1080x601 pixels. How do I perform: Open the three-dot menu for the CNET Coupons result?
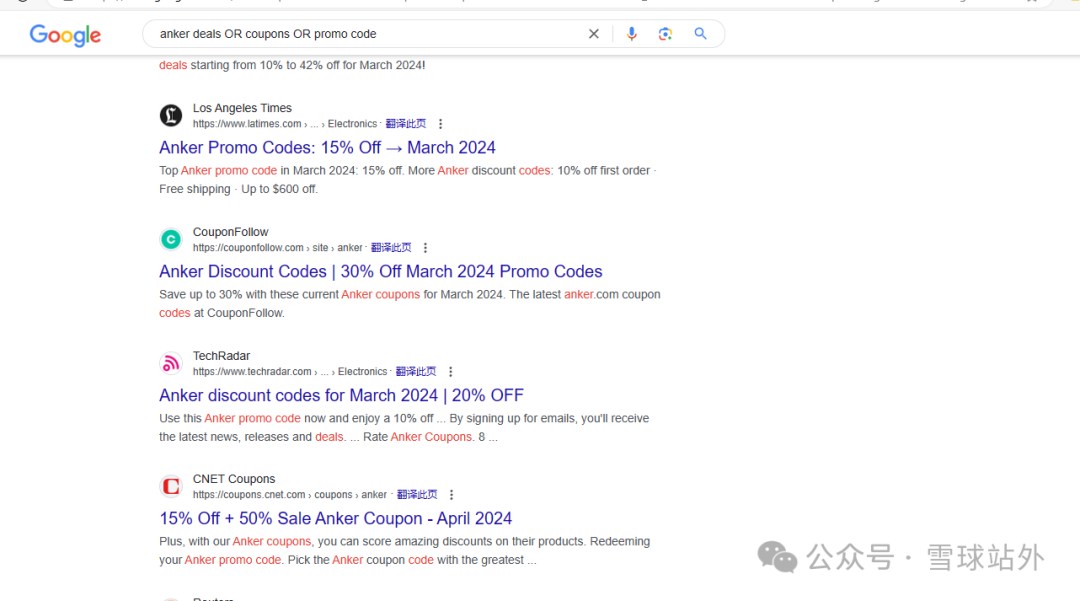pyautogui.click(x=452, y=493)
